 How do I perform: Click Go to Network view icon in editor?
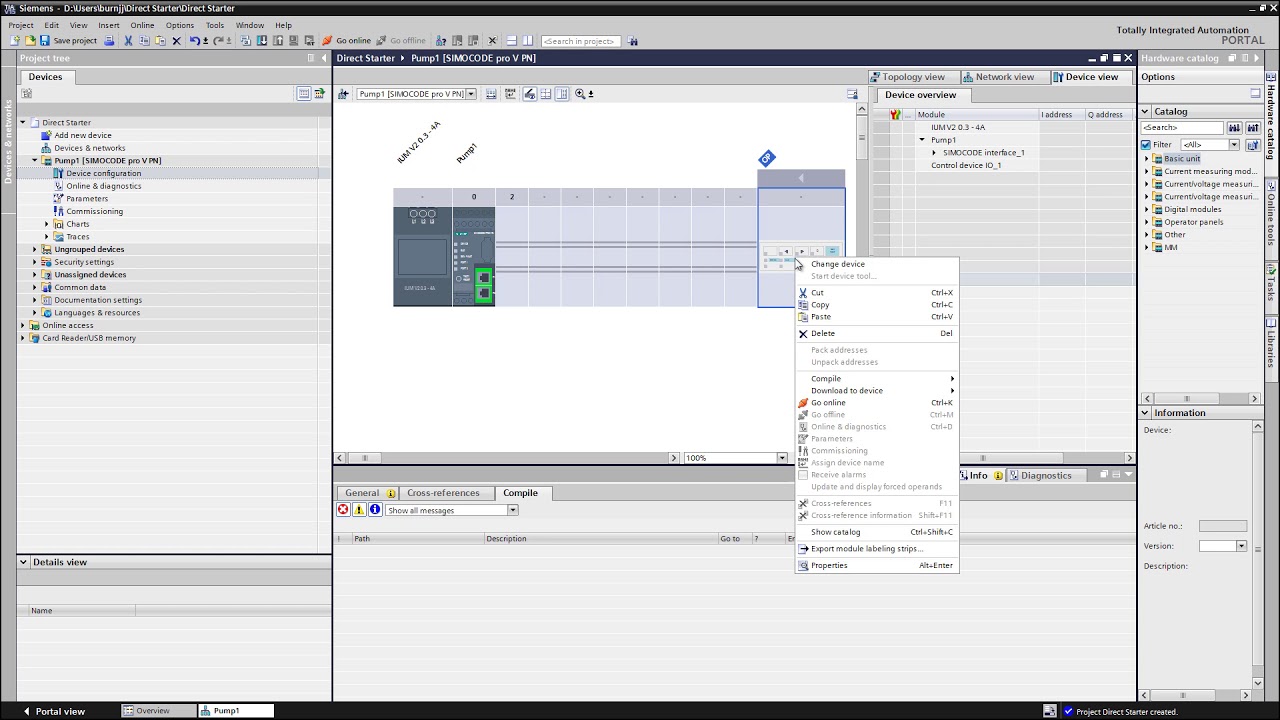coord(343,94)
